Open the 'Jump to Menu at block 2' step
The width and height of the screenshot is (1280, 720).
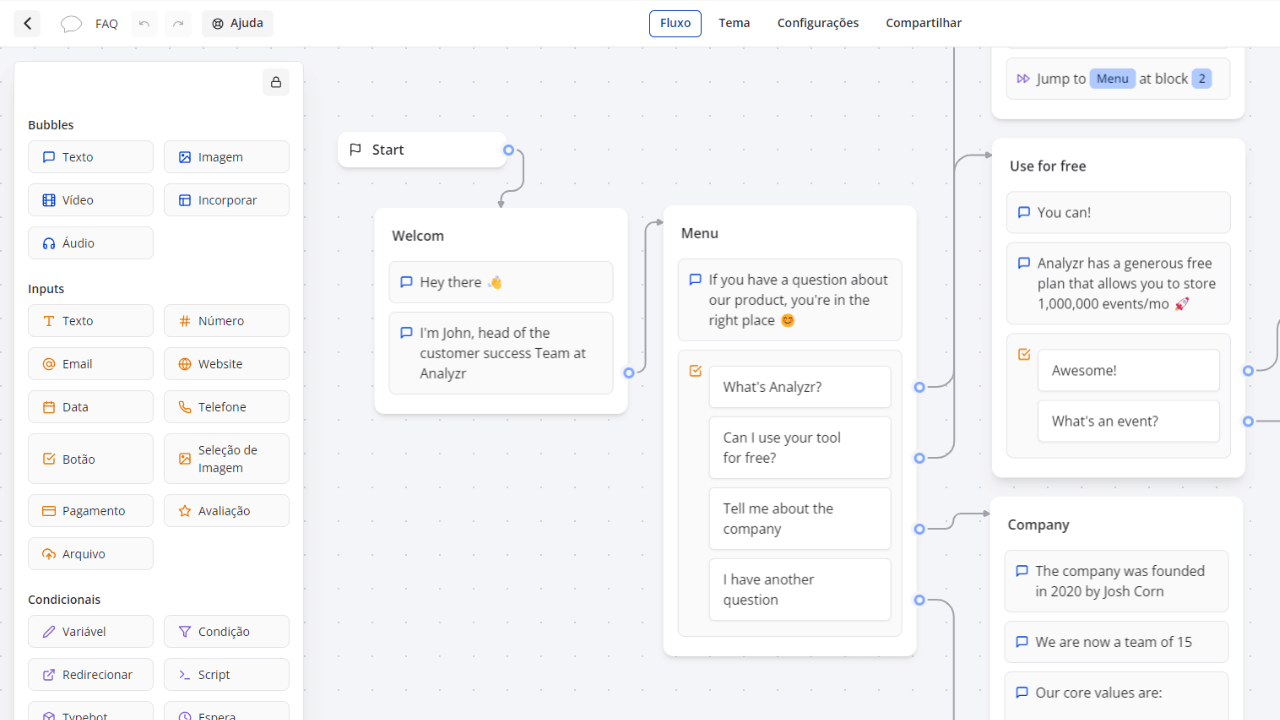point(1118,79)
